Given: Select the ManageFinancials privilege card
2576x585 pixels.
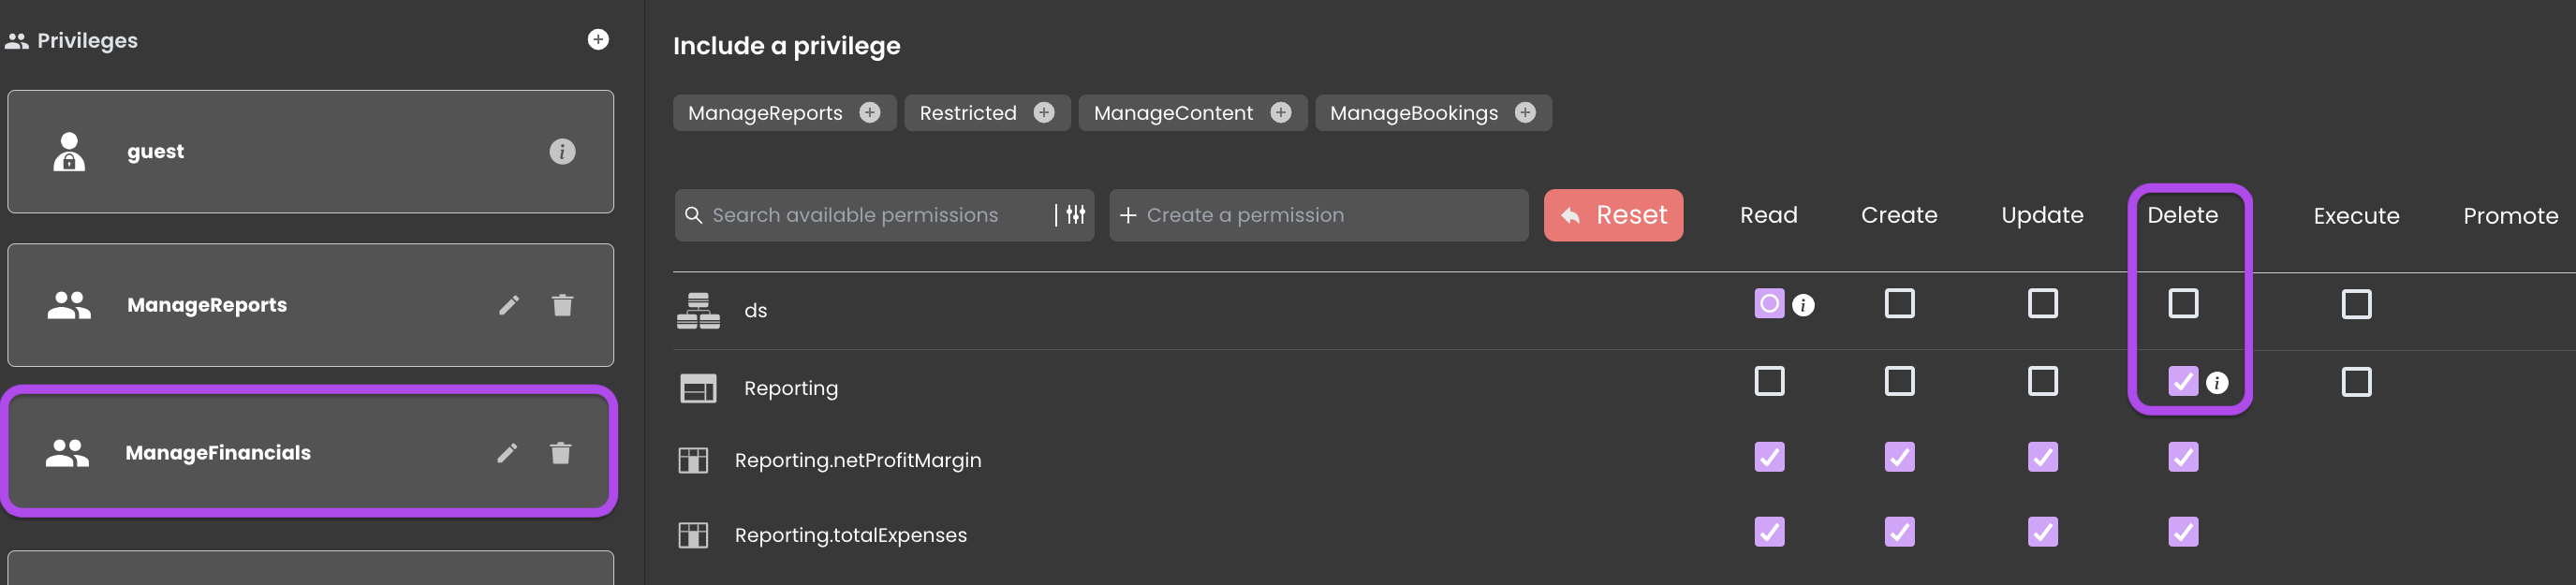Looking at the screenshot, I should tap(310, 452).
